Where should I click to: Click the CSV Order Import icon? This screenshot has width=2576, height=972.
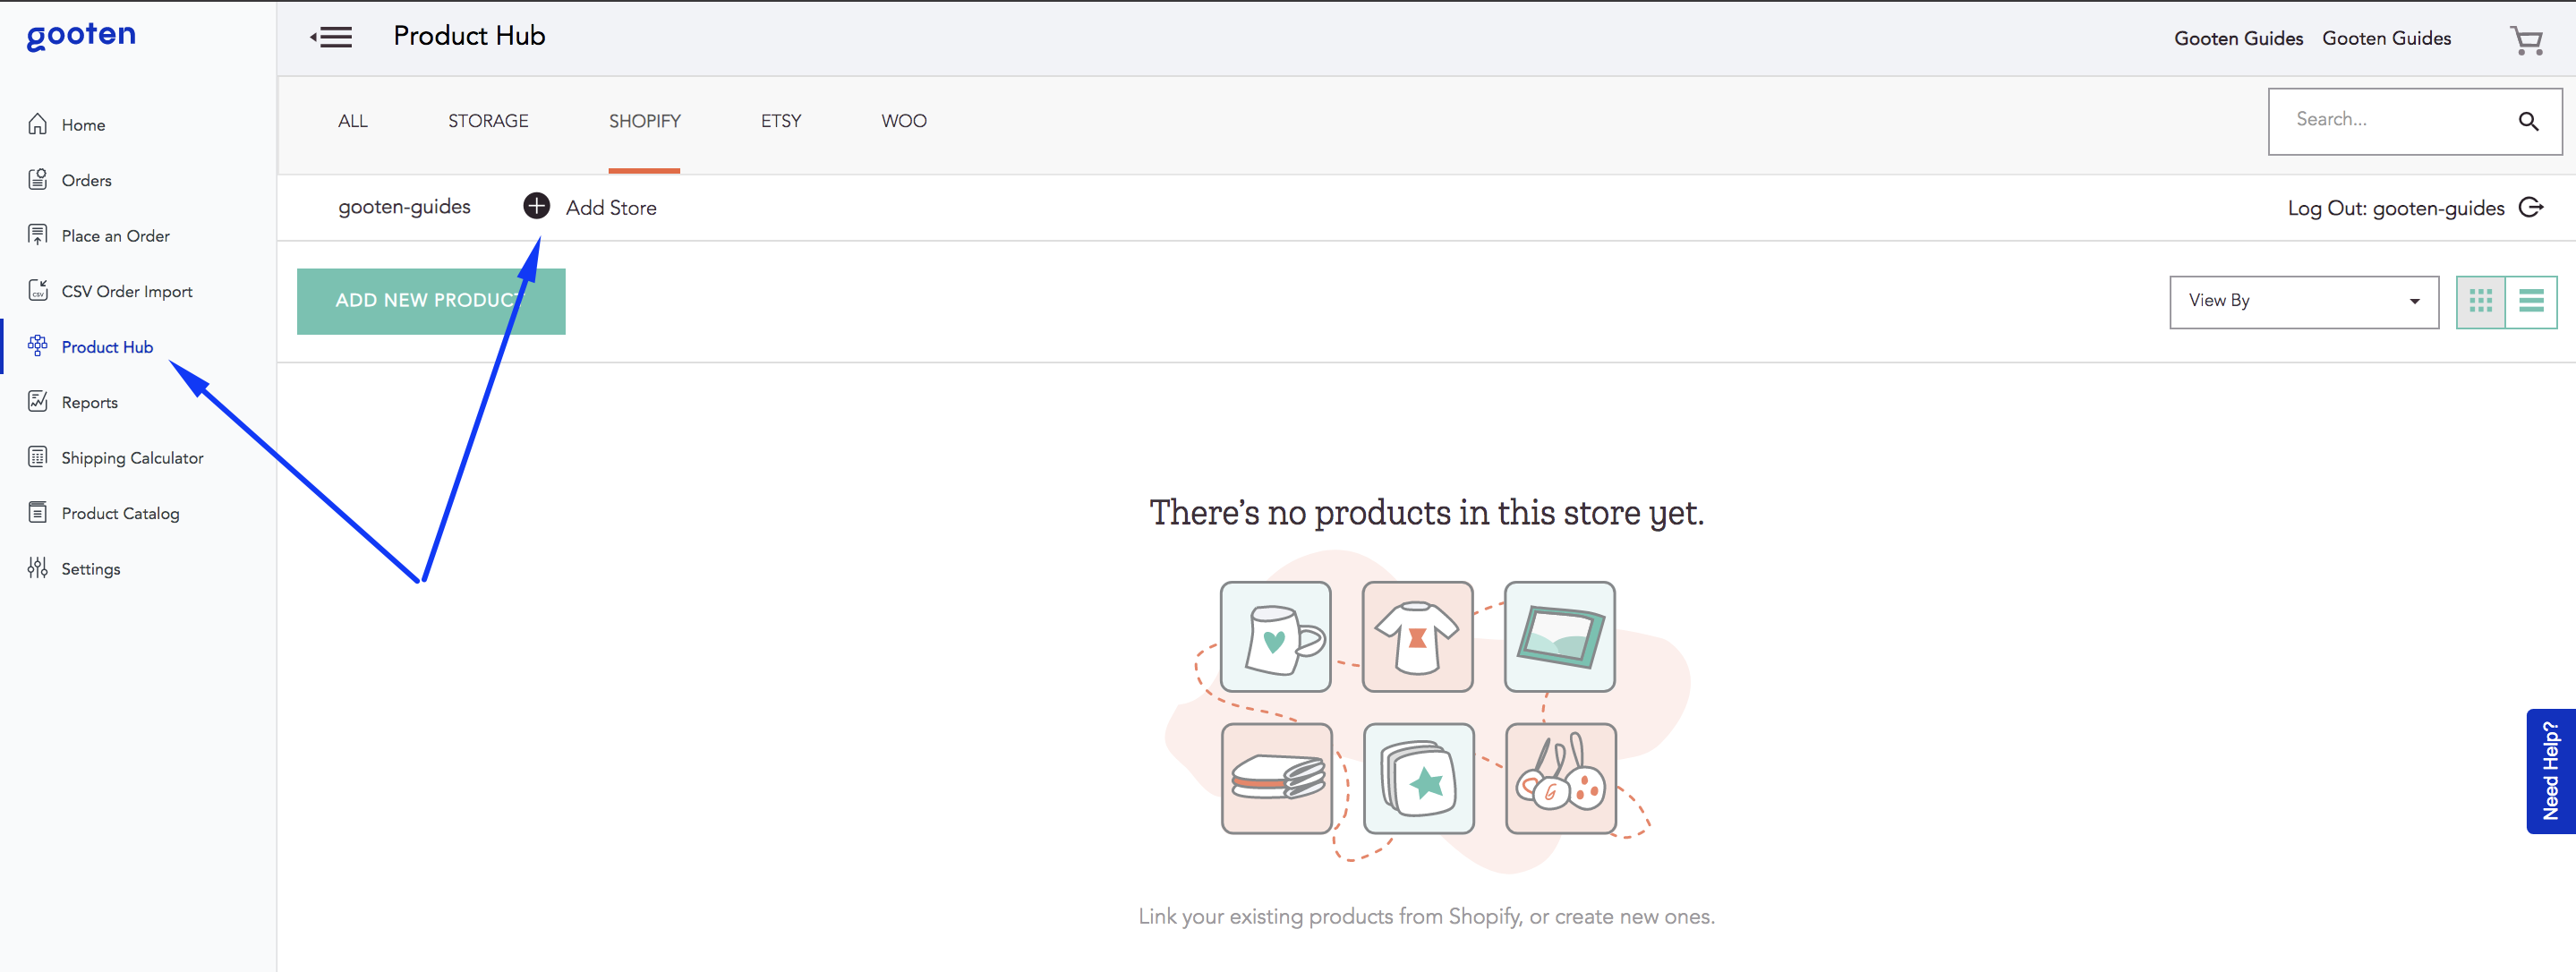click(x=38, y=290)
